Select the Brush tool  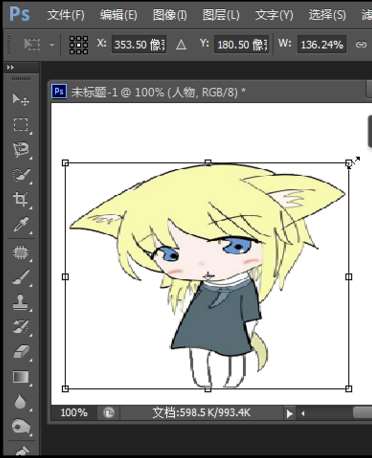[21, 277]
